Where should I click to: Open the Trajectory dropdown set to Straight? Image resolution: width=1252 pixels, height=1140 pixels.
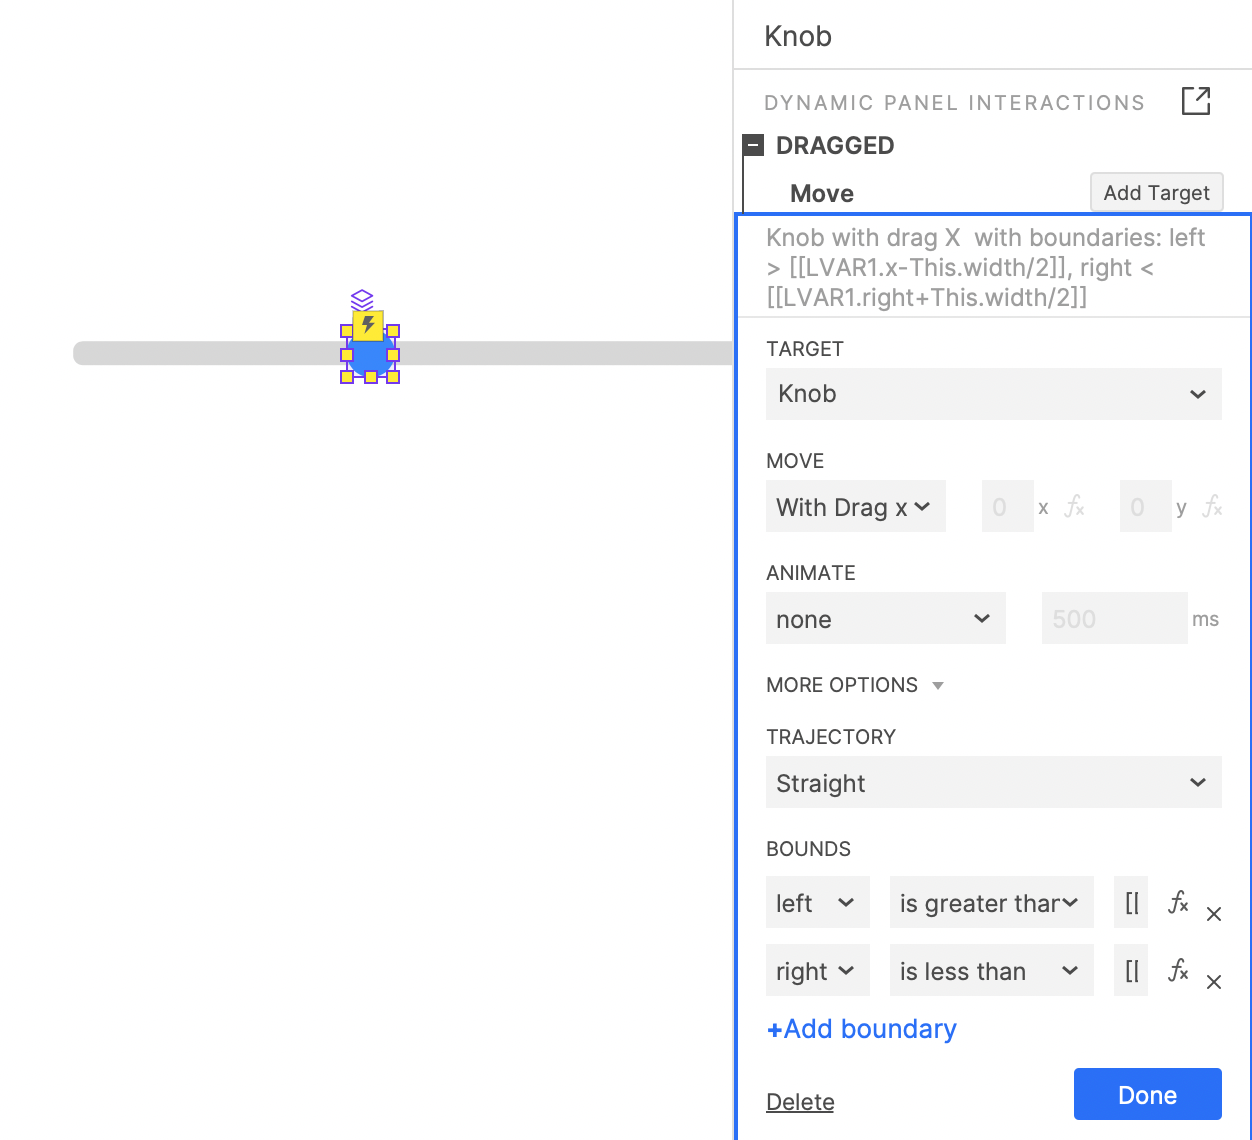click(993, 783)
